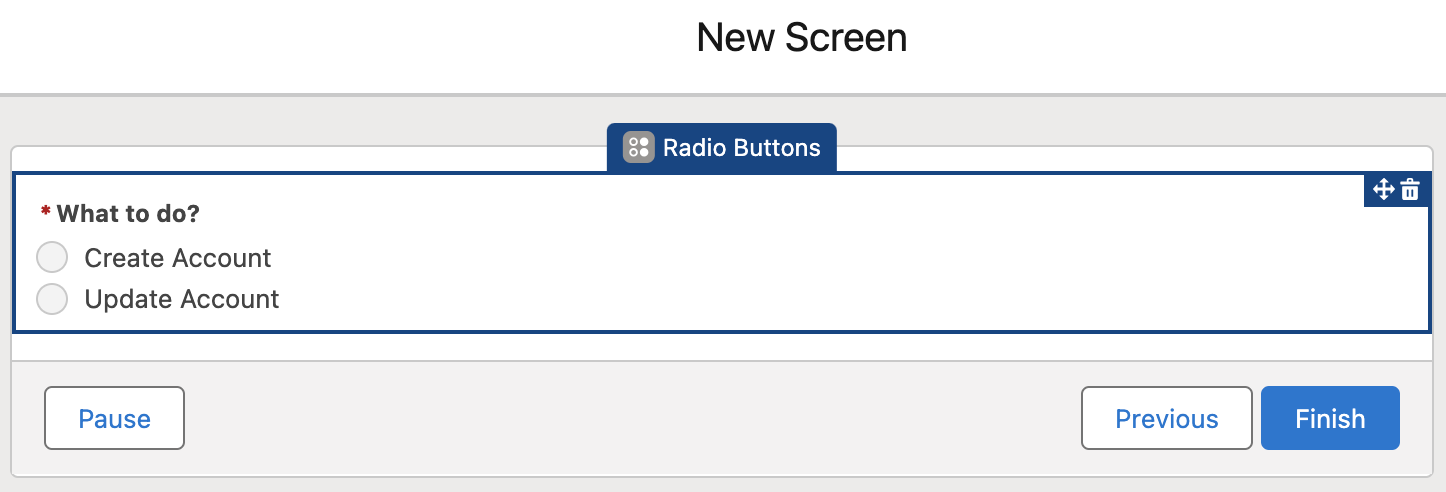Delete the Radio Buttons component via trash icon
The image size is (1446, 492).
click(1410, 189)
